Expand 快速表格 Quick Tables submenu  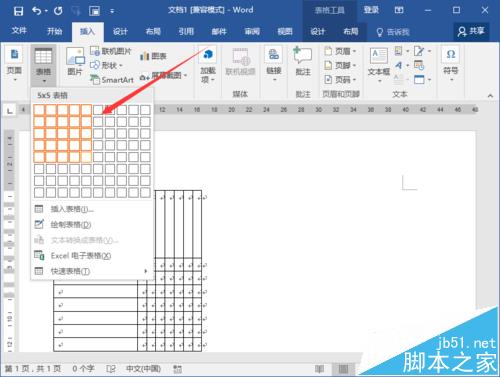coord(92,271)
